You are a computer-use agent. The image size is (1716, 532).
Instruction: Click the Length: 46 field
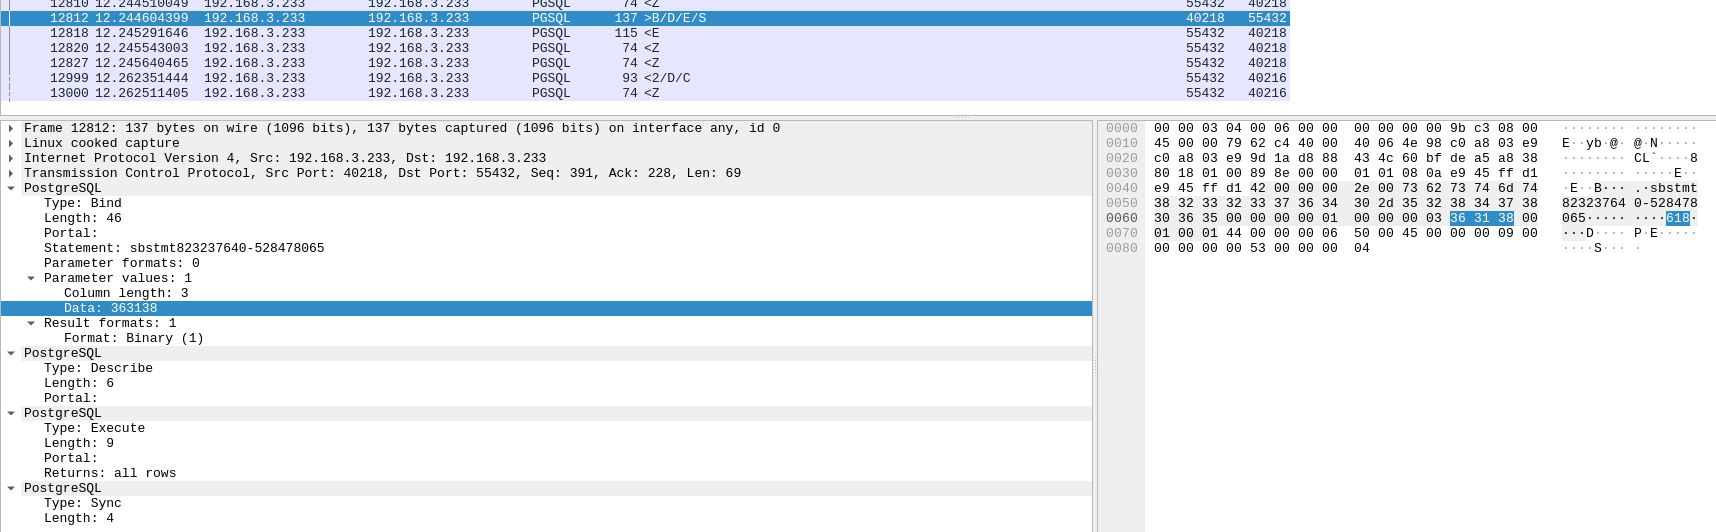pos(83,218)
